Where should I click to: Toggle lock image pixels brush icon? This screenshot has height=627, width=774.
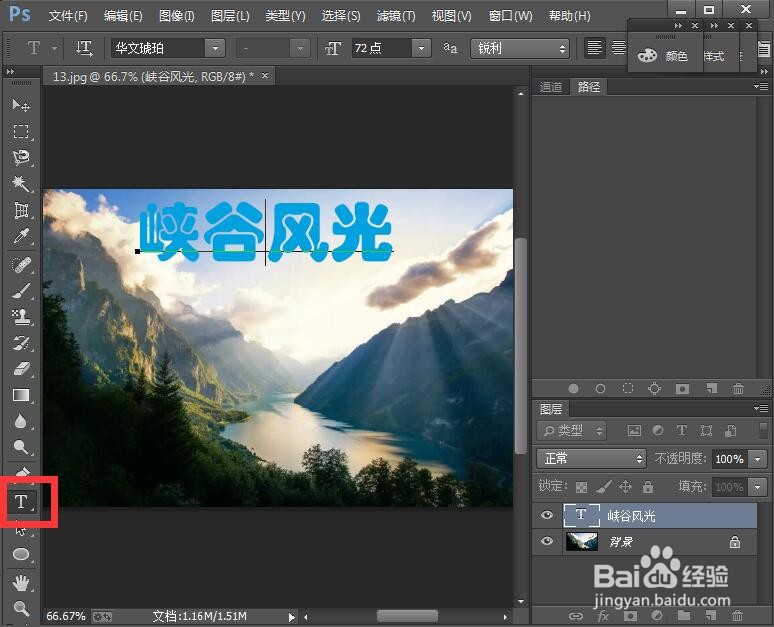pos(603,487)
